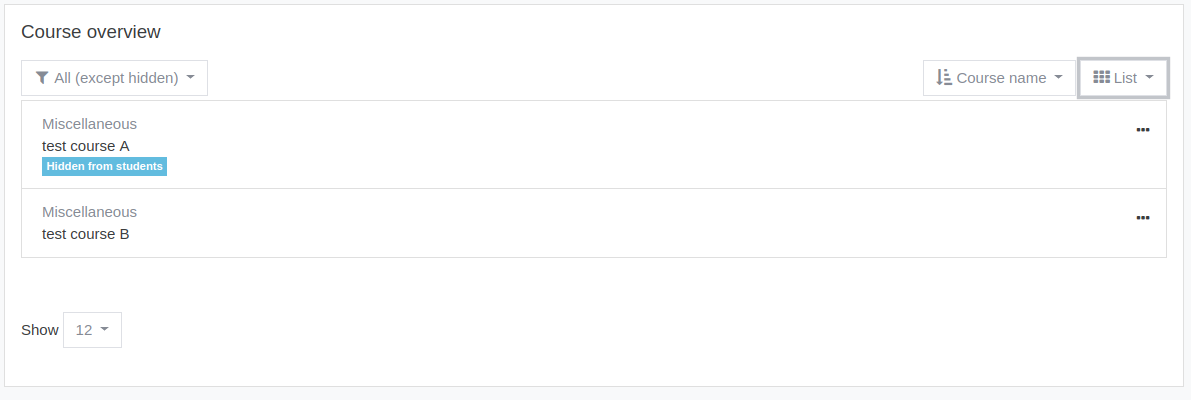Open test course A link

click(86, 146)
